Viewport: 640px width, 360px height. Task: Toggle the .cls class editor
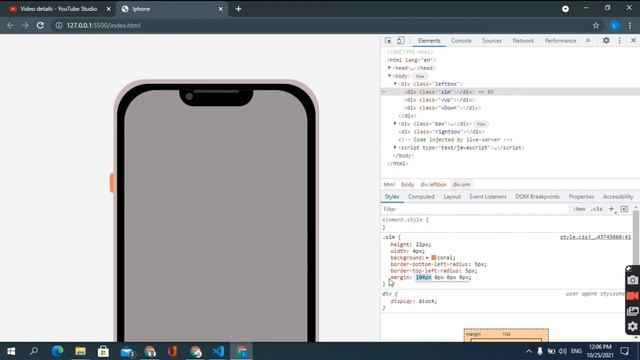(597, 209)
